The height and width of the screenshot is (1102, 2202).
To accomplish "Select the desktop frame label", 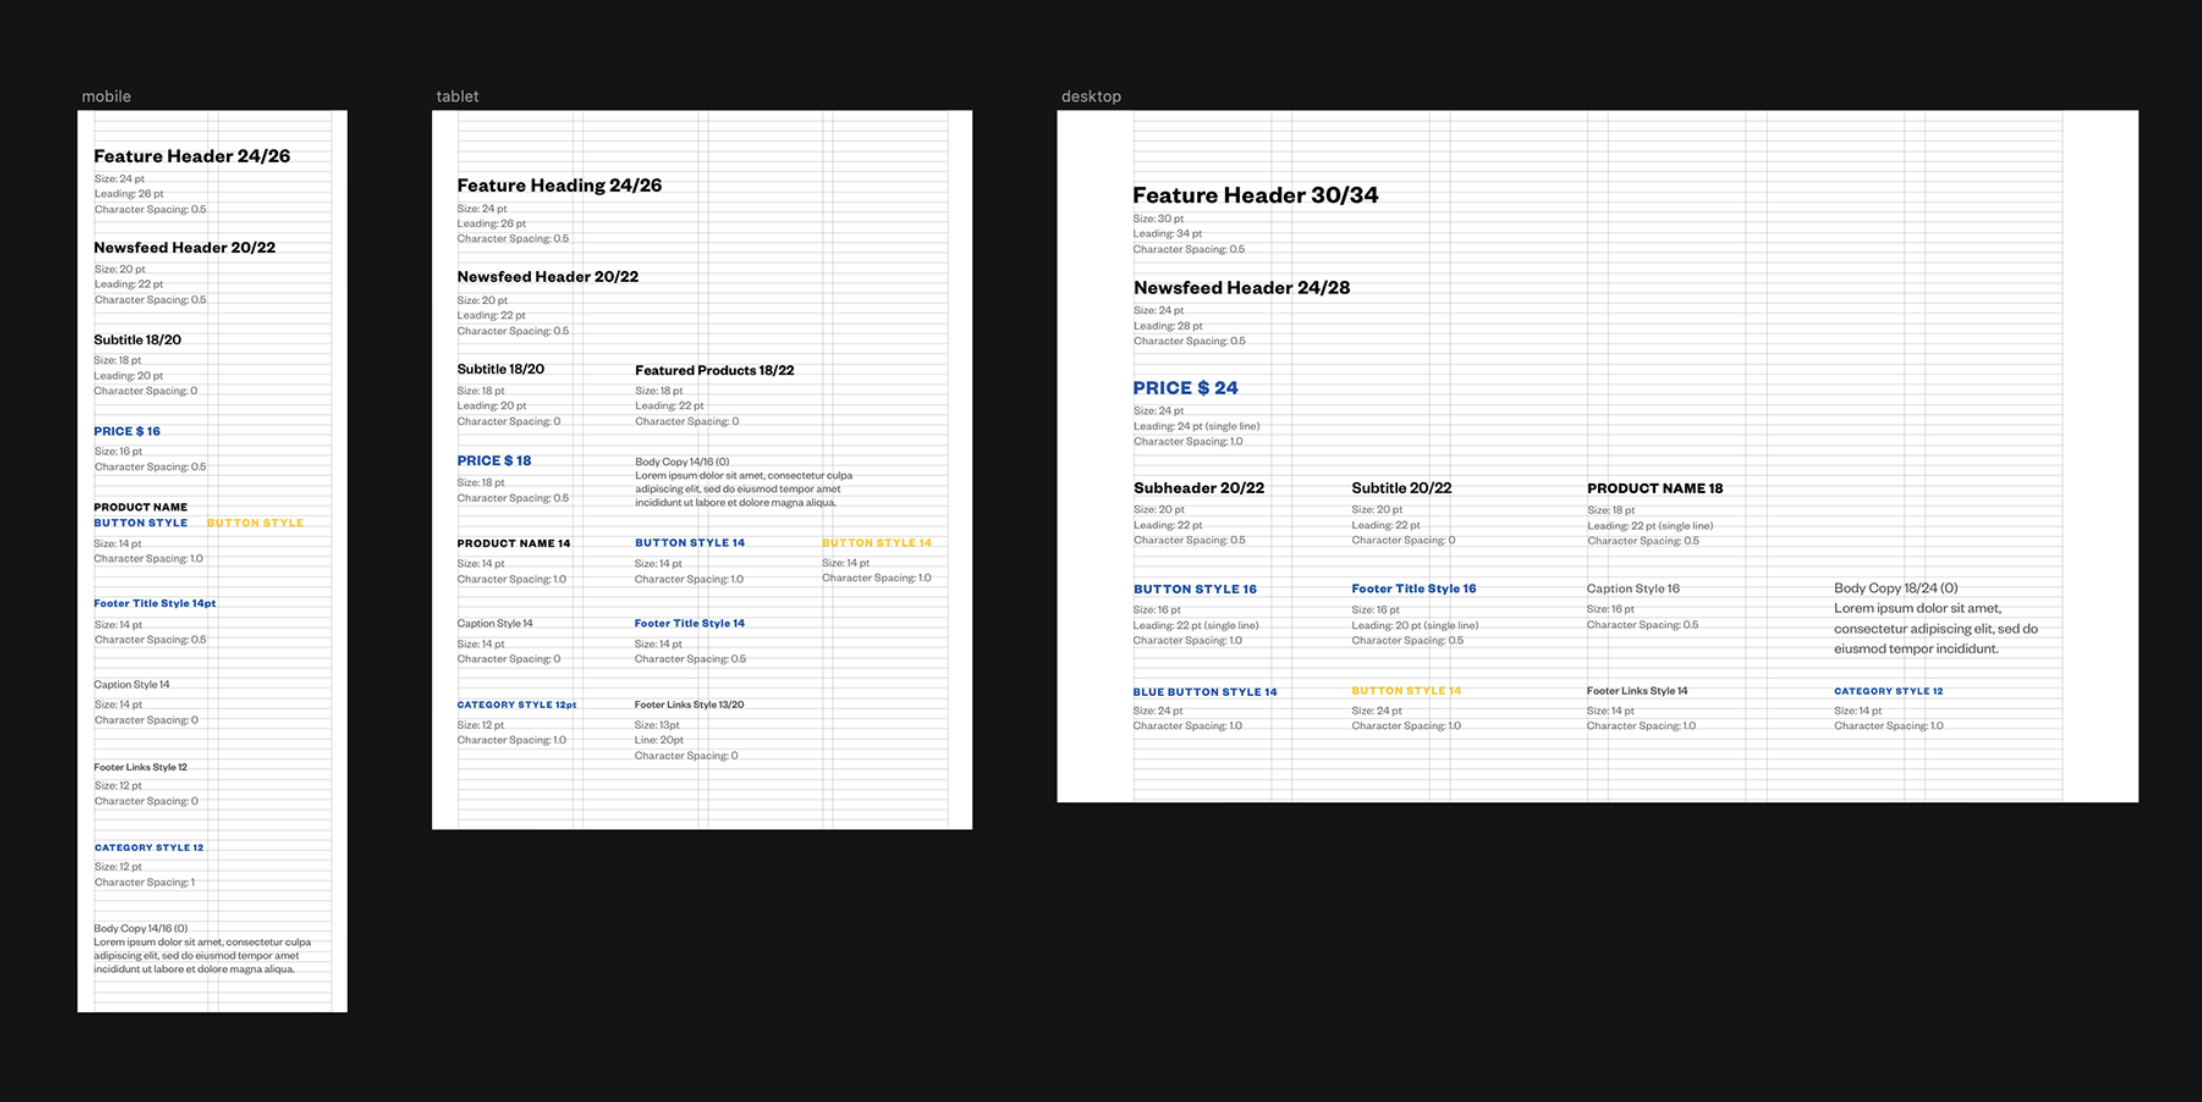I will [x=1091, y=96].
